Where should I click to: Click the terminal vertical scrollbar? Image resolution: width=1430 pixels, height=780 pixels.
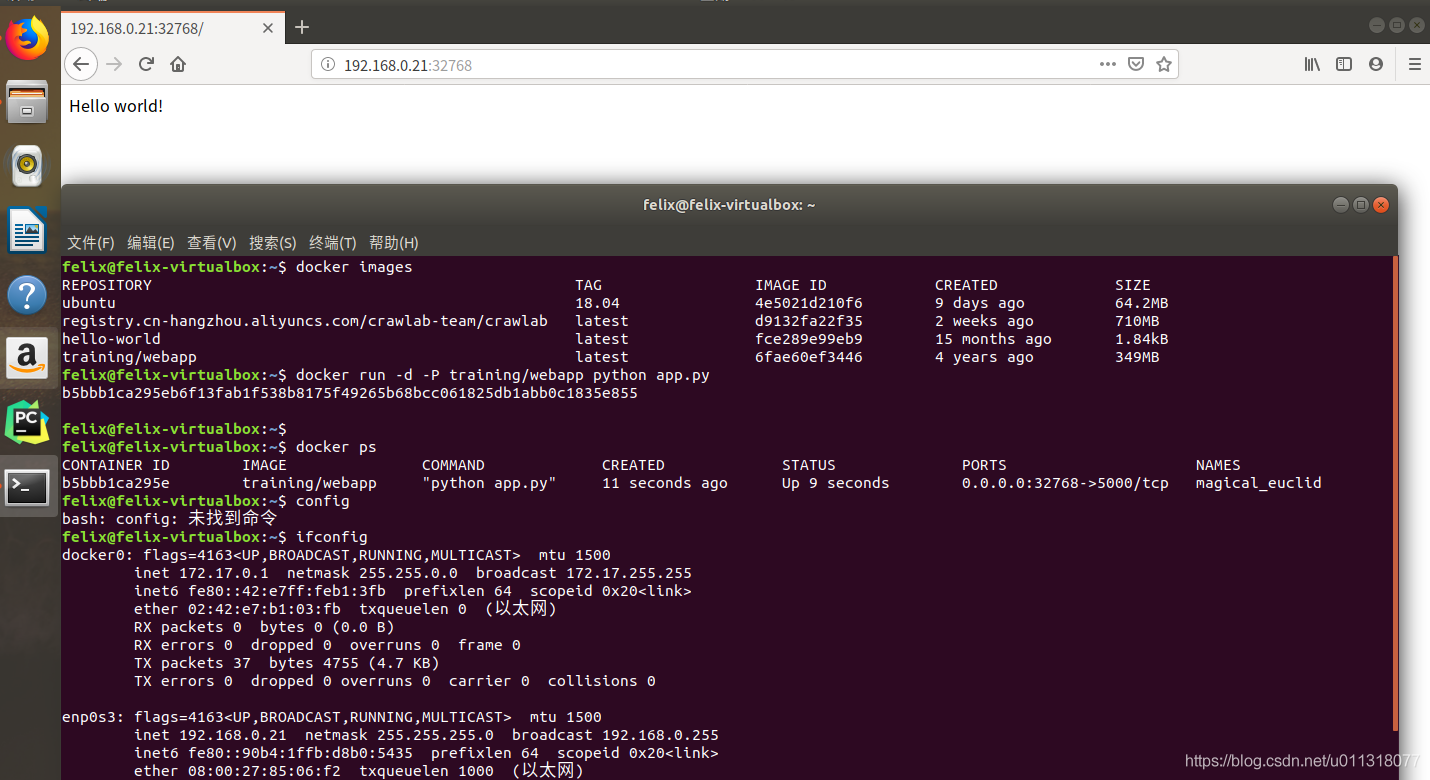point(1394,493)
